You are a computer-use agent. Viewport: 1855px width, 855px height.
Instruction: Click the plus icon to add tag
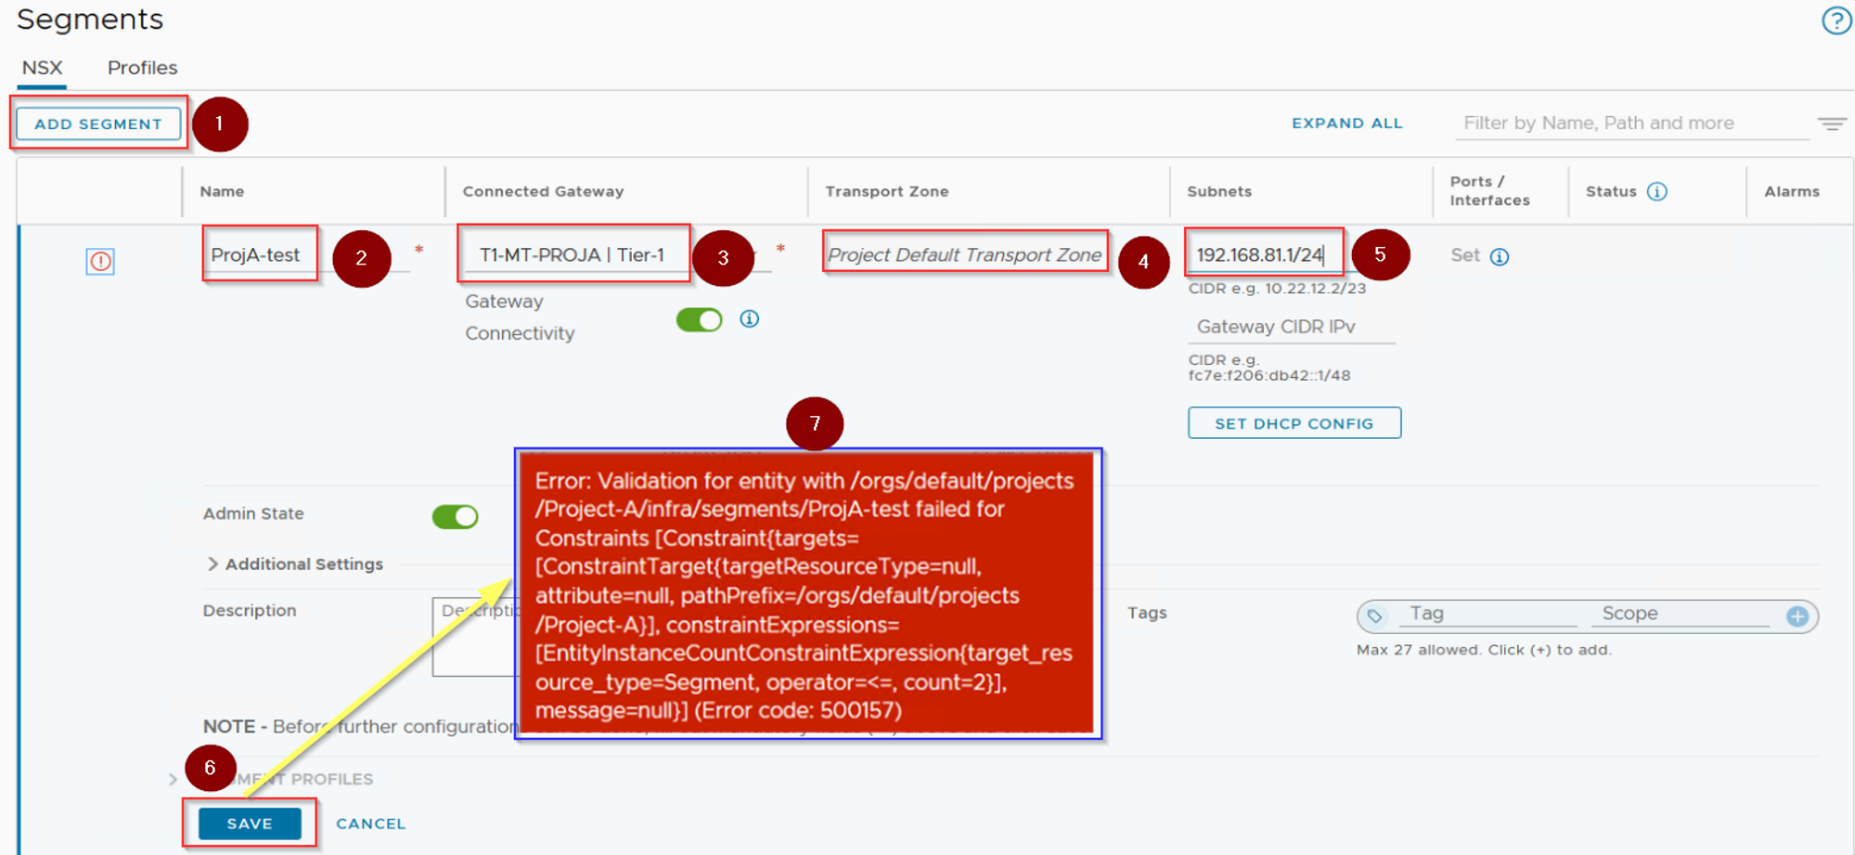click(x=1797, y=616)
